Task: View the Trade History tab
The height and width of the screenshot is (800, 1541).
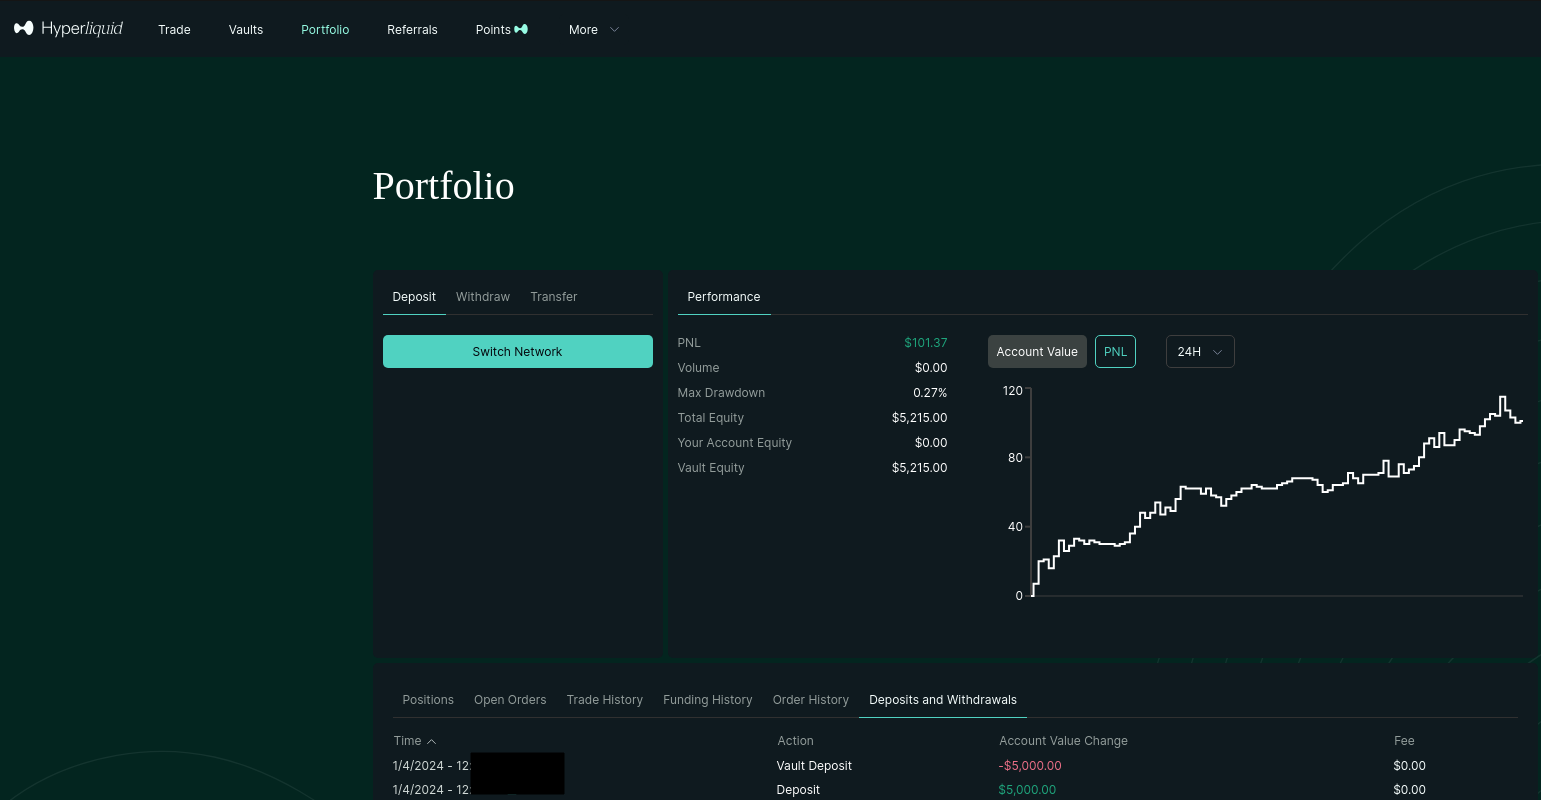Action: click(605, 700)
